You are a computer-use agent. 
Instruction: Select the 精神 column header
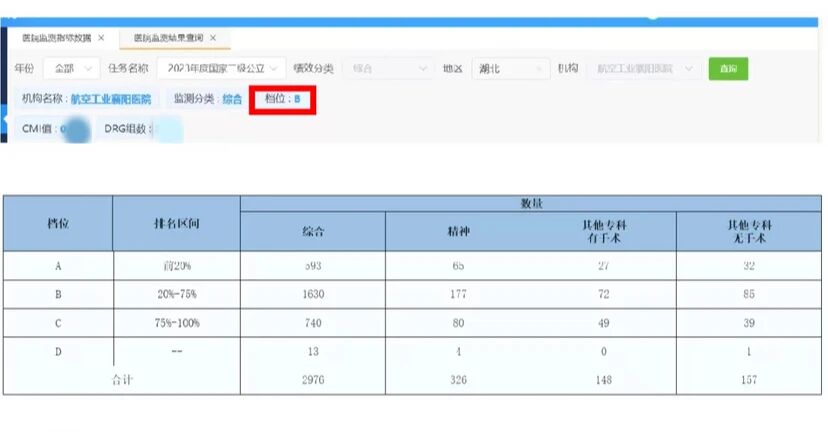tap(458, 232)
